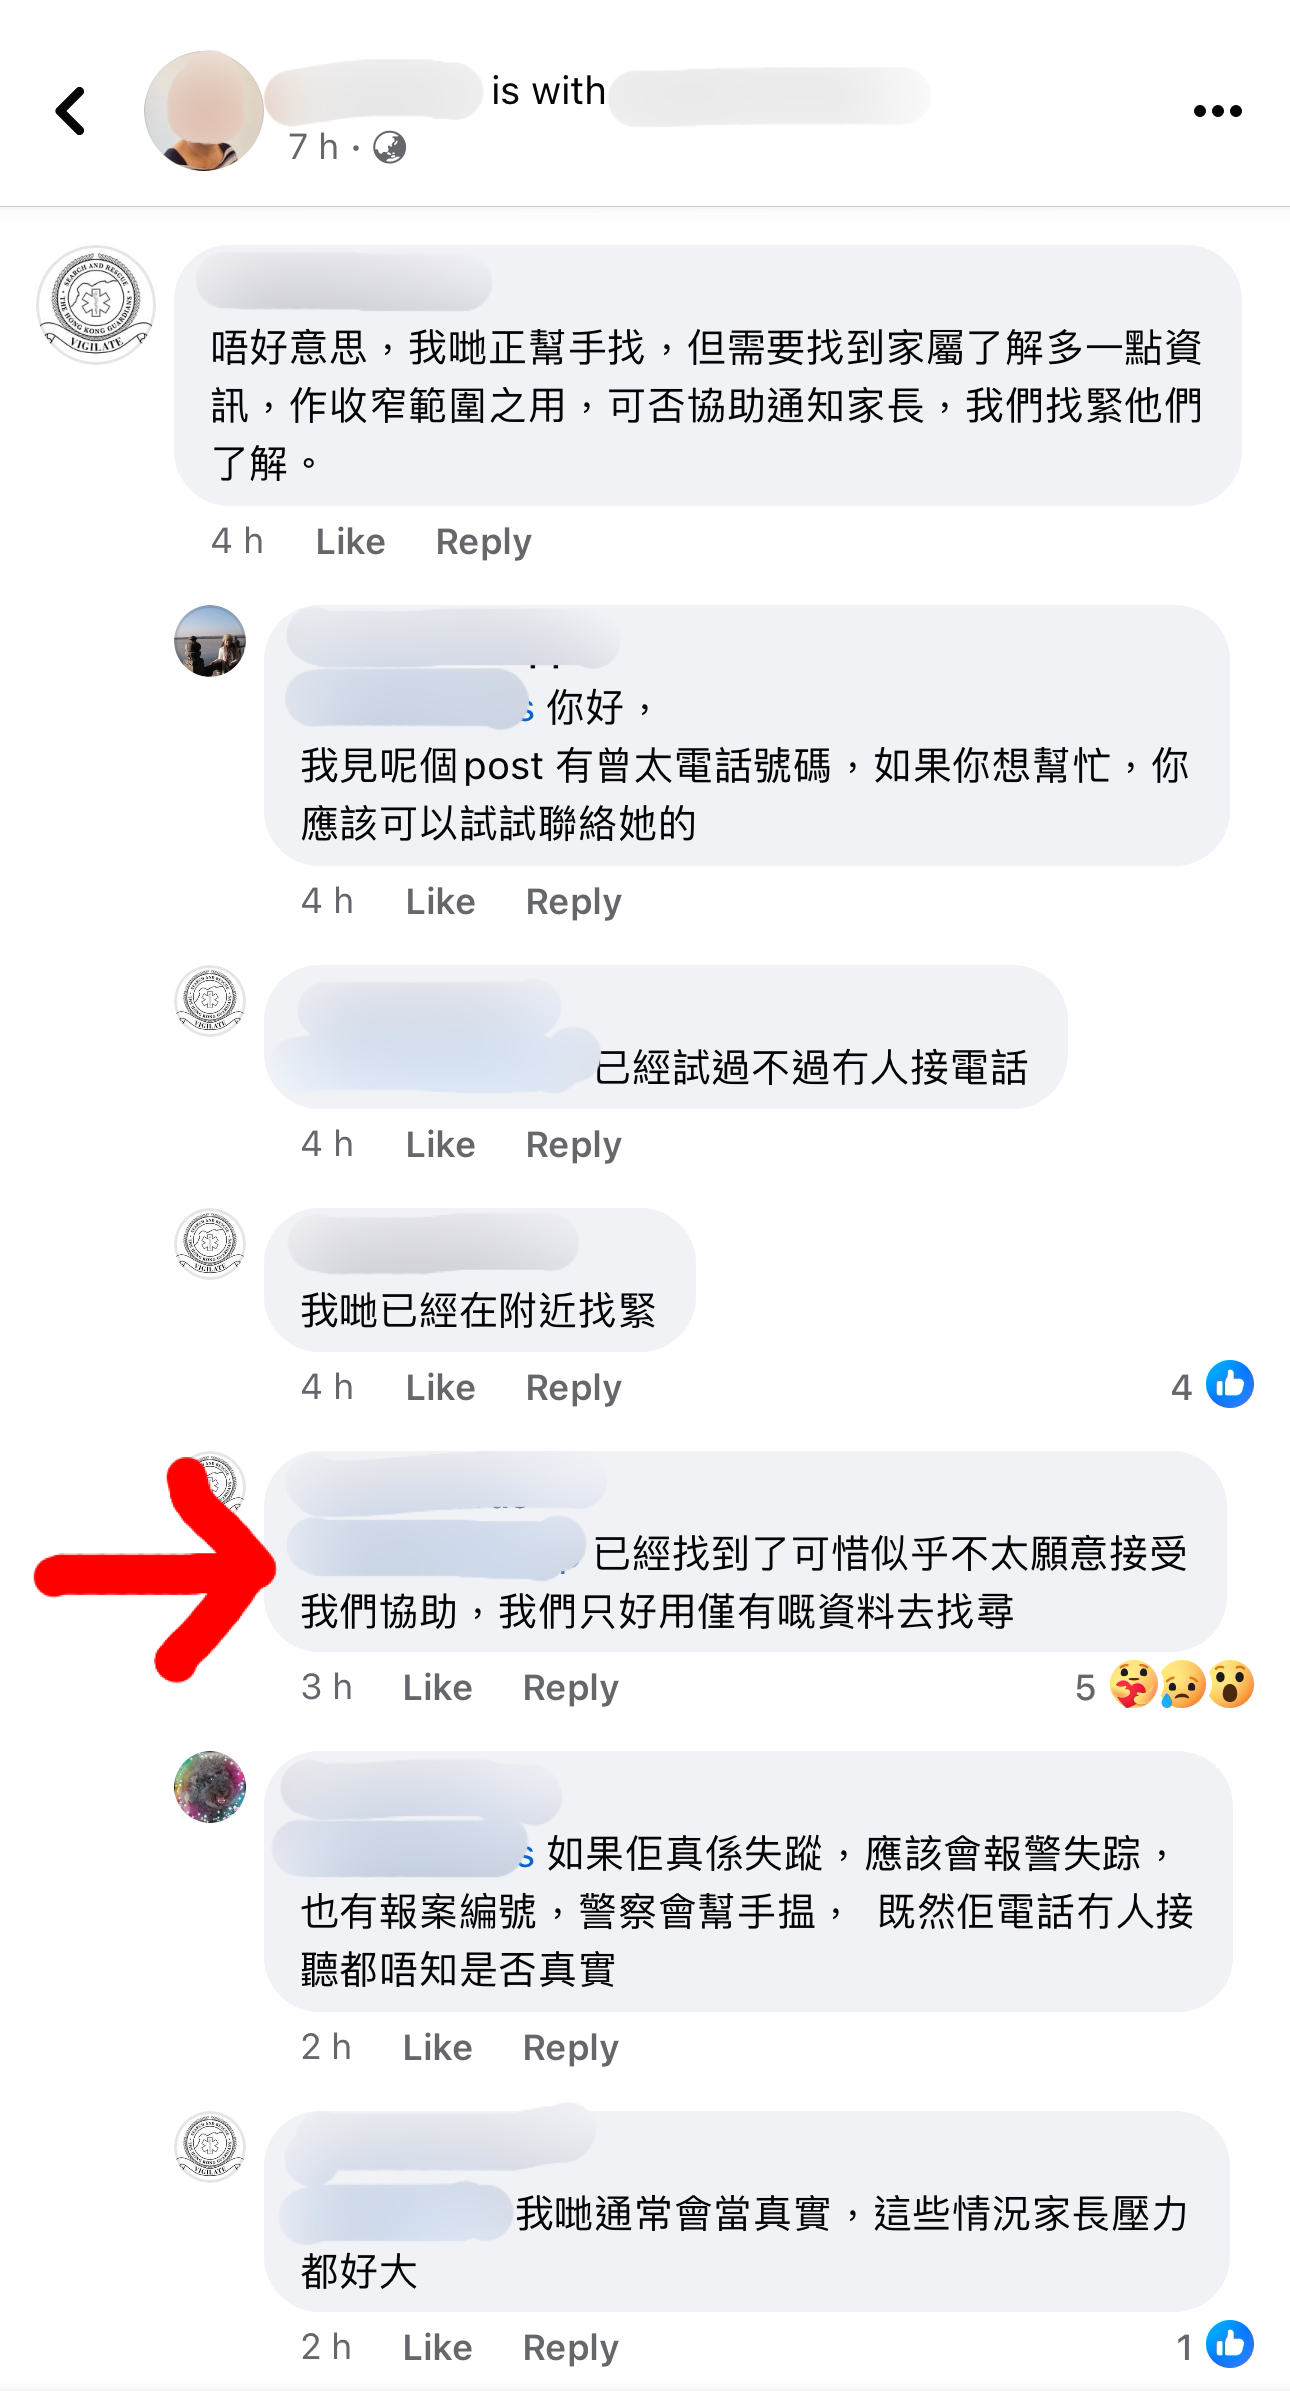Reply to the last comment 我哋通常會當真實
The width and height of the screenshot is (1290, 2407).
[570, 2348]
